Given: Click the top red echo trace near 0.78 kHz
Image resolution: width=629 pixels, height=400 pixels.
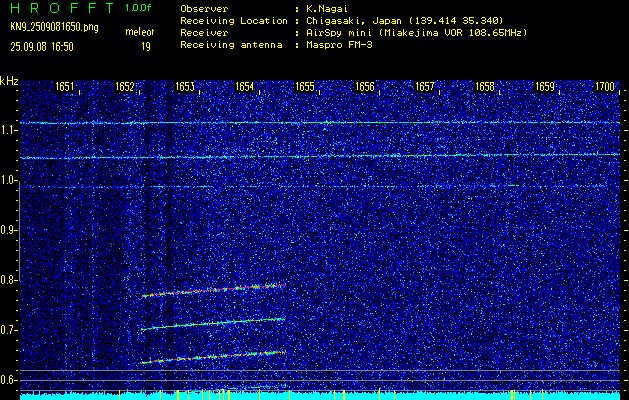Looking at the screenshot, I should click(213, 290).
